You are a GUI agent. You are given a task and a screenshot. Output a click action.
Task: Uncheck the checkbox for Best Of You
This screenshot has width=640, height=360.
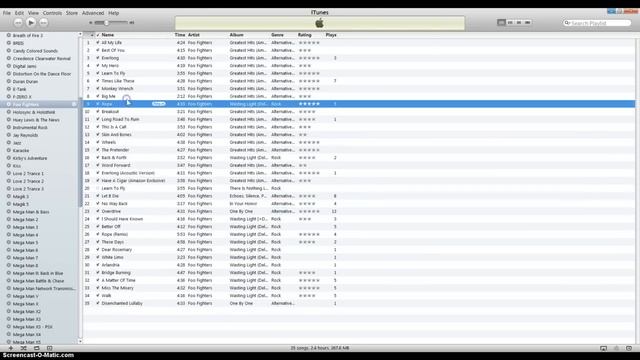[98, 50]
